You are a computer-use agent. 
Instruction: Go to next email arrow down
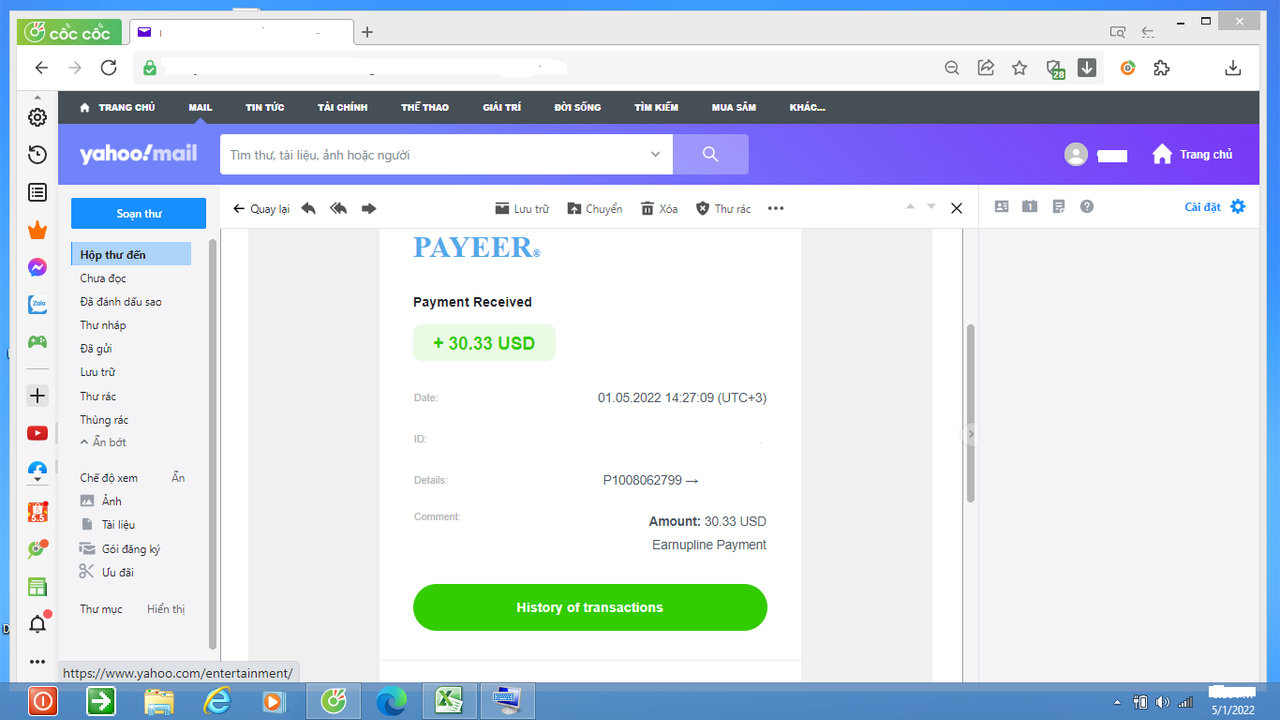[931, 206]
